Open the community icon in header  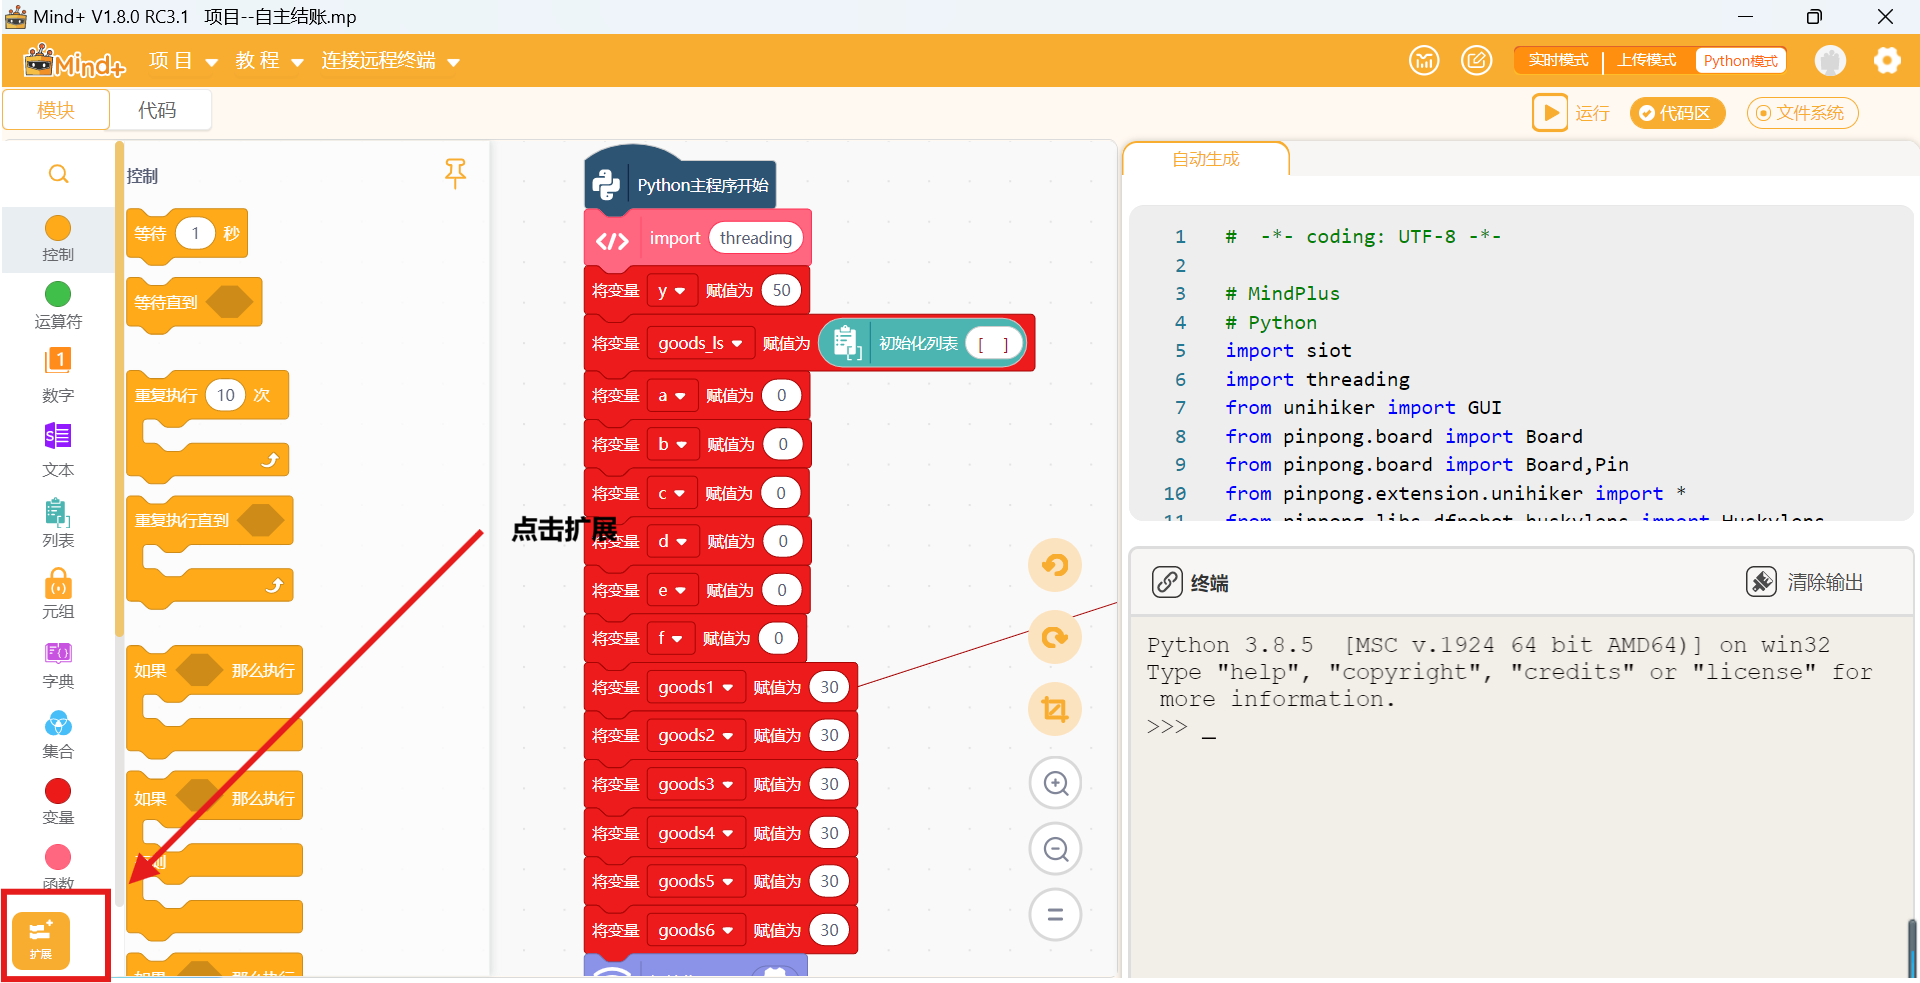pos(1424,61)
